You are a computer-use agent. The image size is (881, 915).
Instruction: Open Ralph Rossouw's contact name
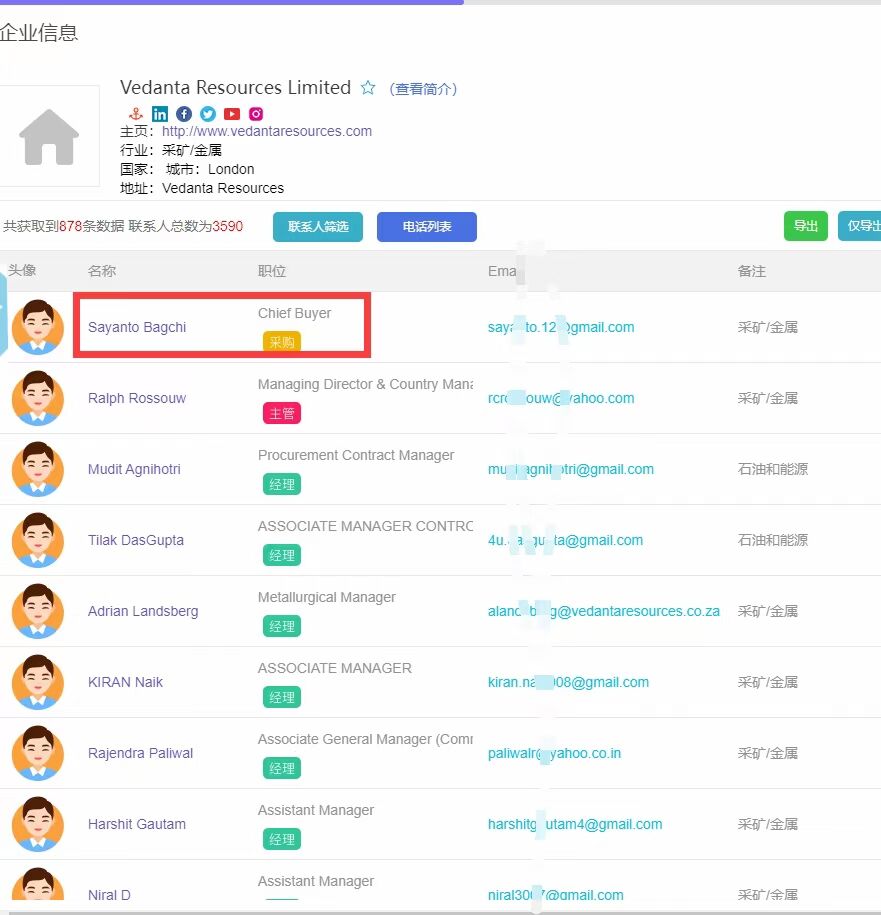pos(137,398)
